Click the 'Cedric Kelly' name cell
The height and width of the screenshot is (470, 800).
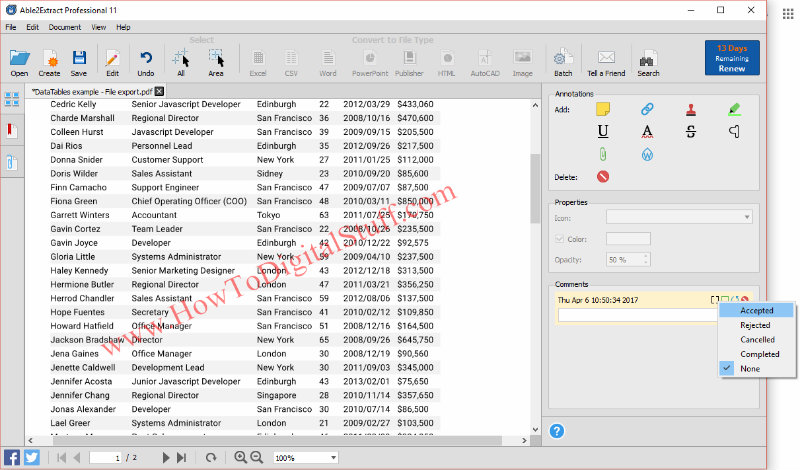(73, 104)
